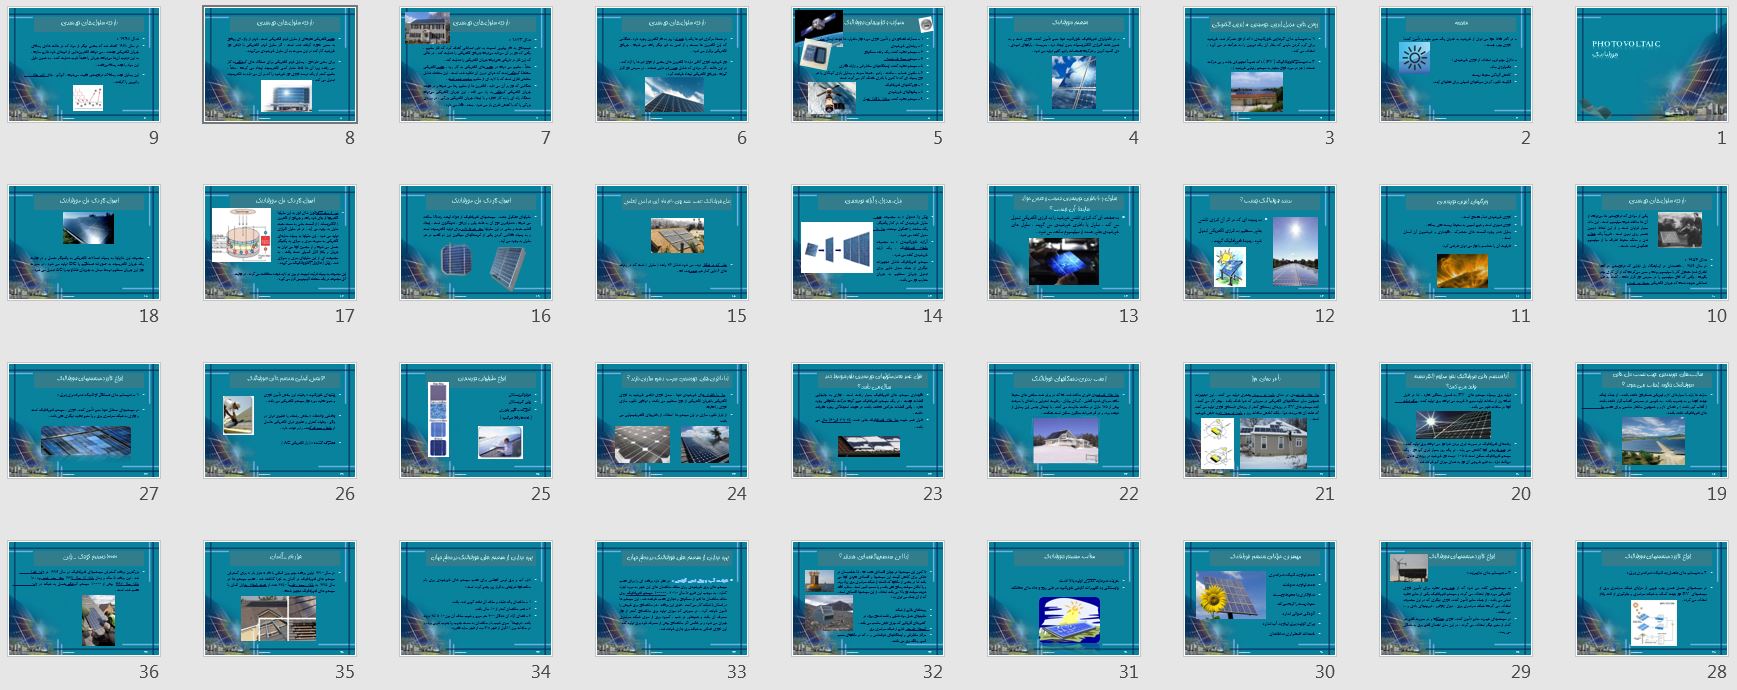Pick slide 13 with the hand-held solar cell
Viewport: 1737px width, 690px height.
(x=1063, y=243)
